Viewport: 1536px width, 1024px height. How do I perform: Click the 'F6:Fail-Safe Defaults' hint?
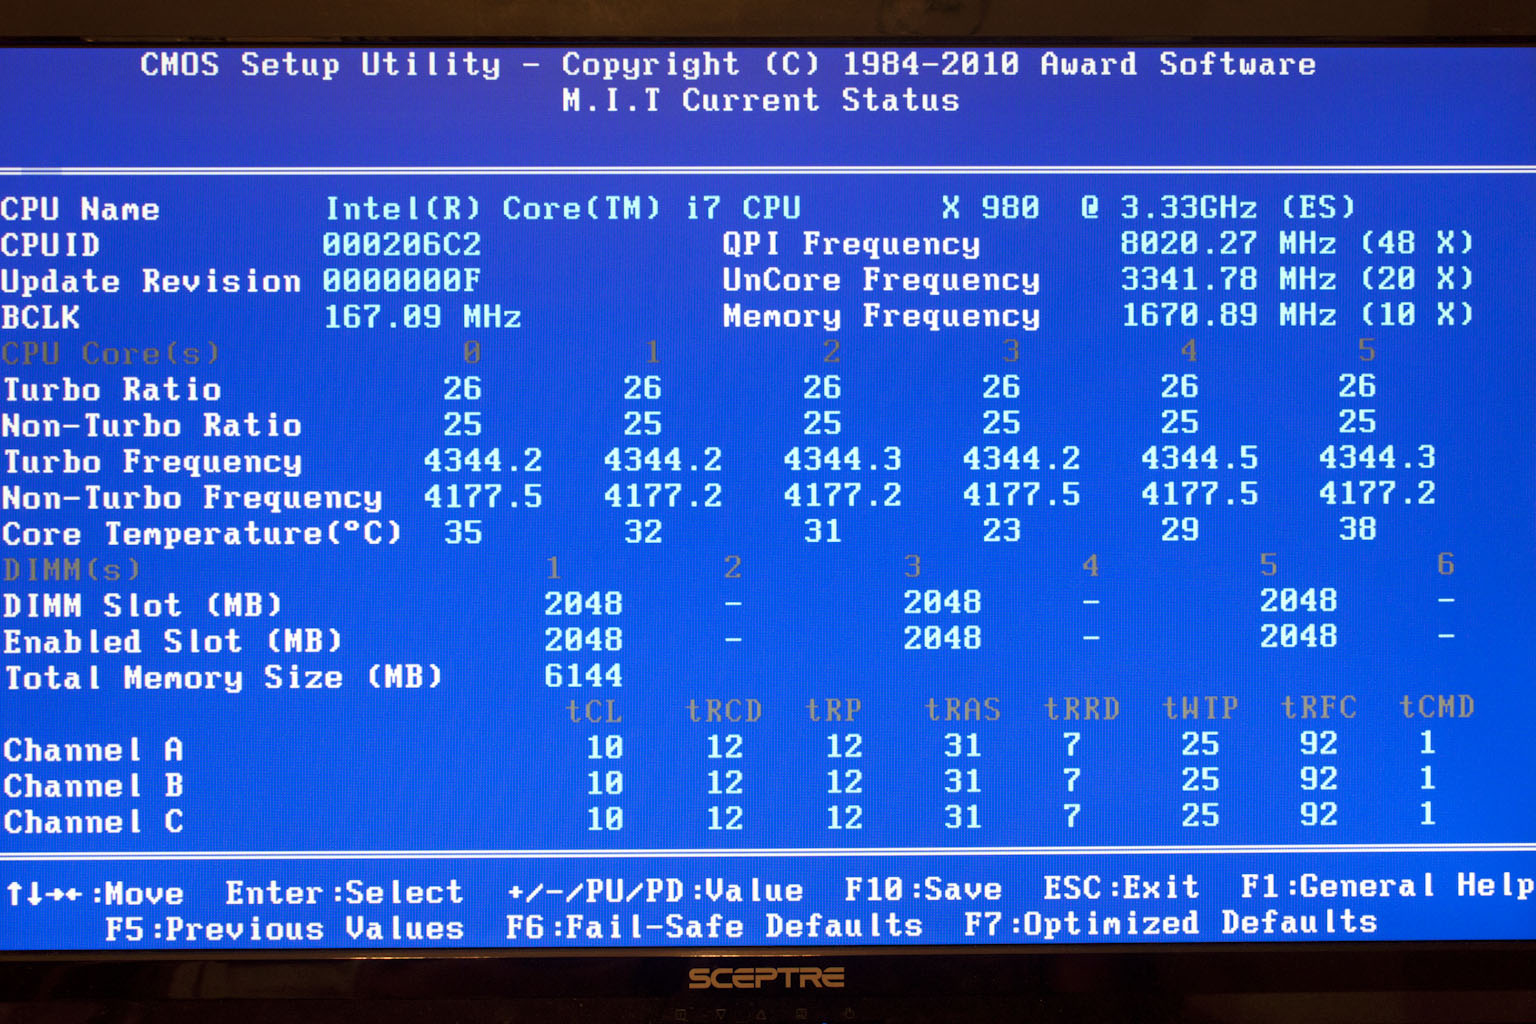[x=714, y=927]
